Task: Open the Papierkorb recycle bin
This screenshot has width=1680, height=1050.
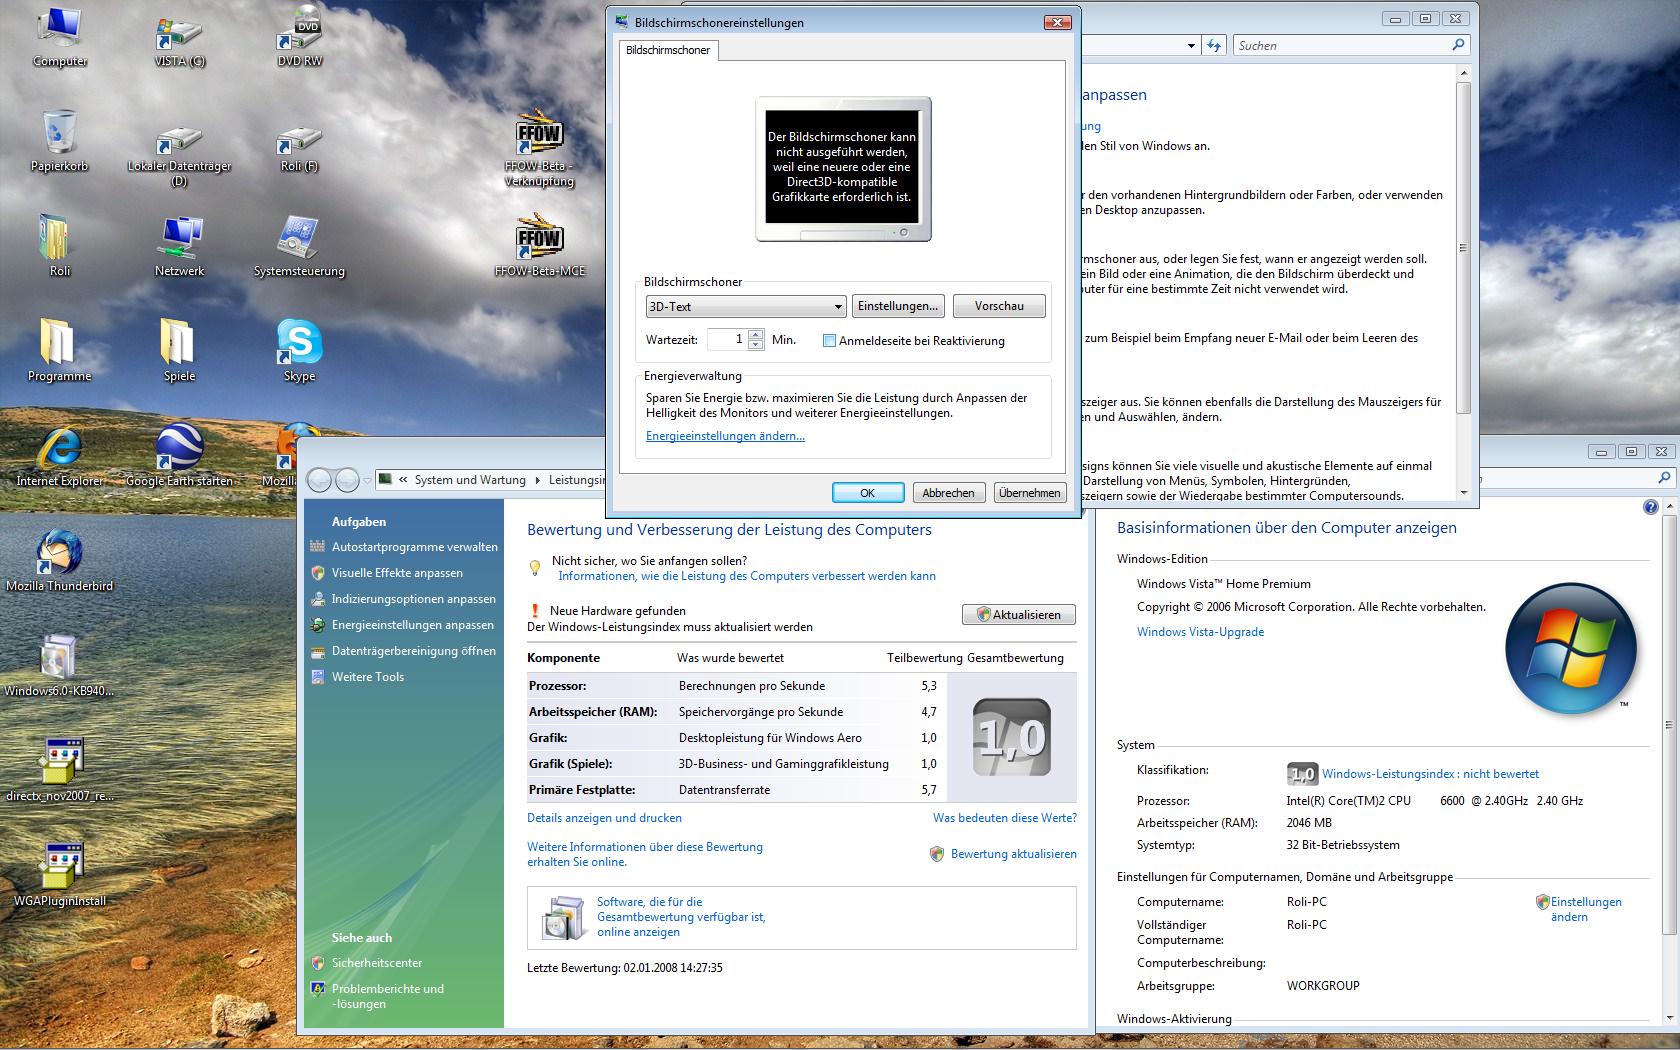Action: click(x=59, y=141)
